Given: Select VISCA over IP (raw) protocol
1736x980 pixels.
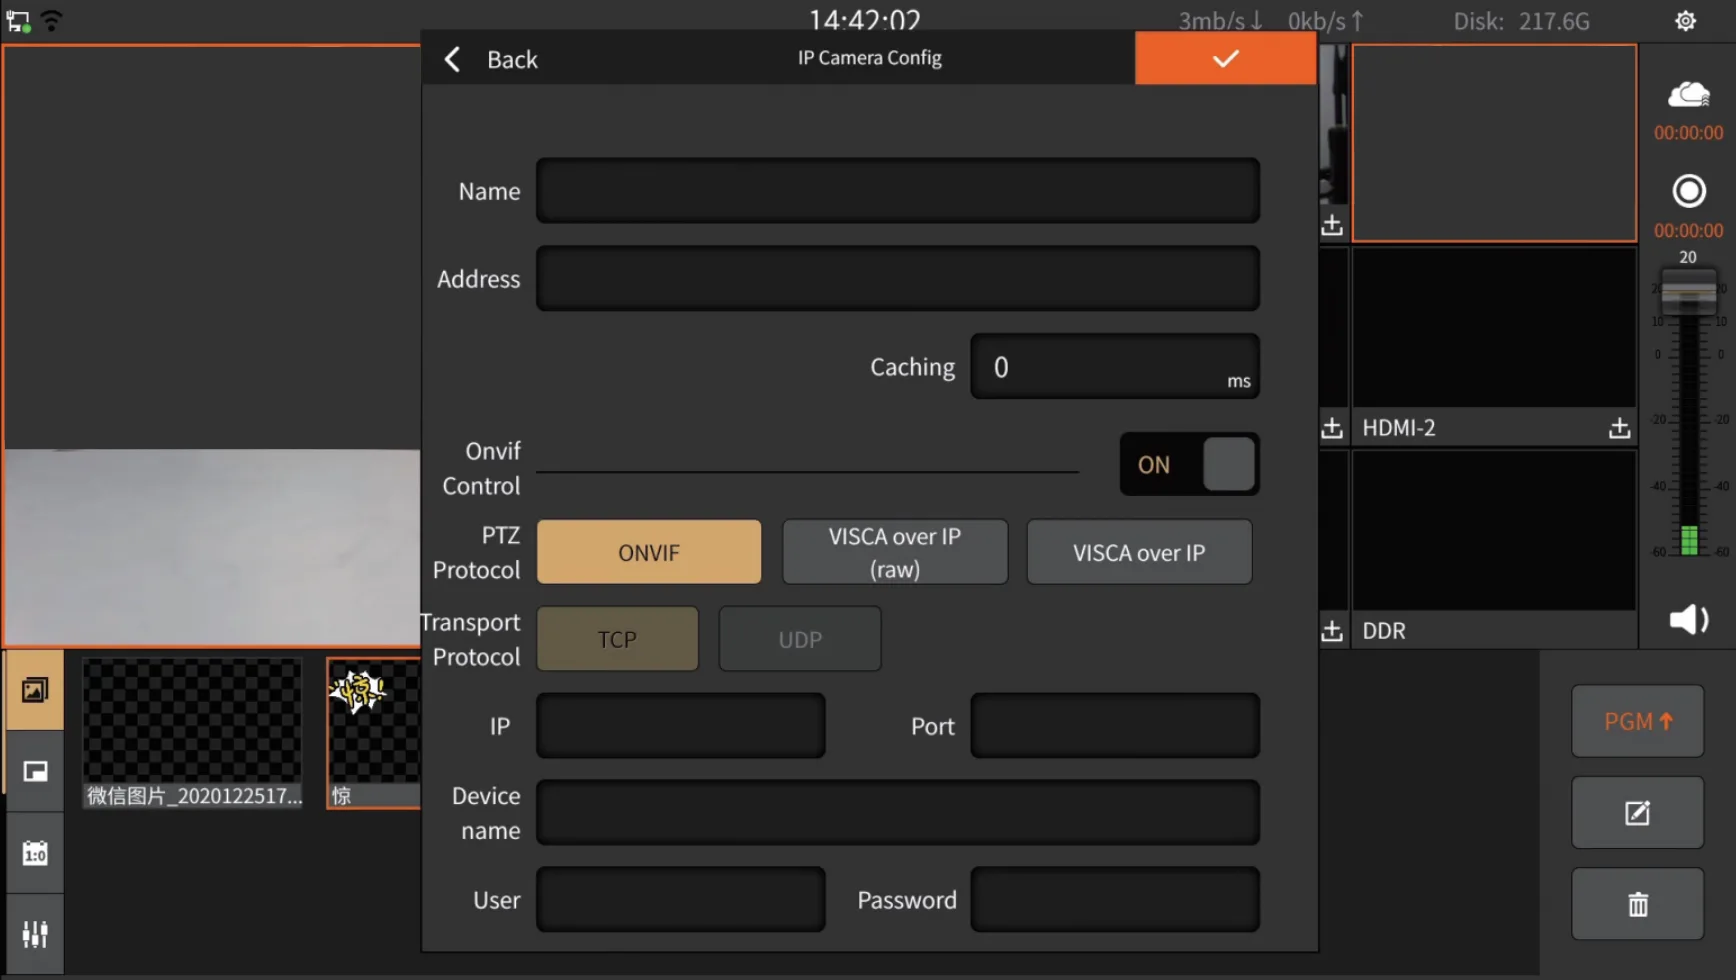Looking at the screenshot, I should pos(894,552).
